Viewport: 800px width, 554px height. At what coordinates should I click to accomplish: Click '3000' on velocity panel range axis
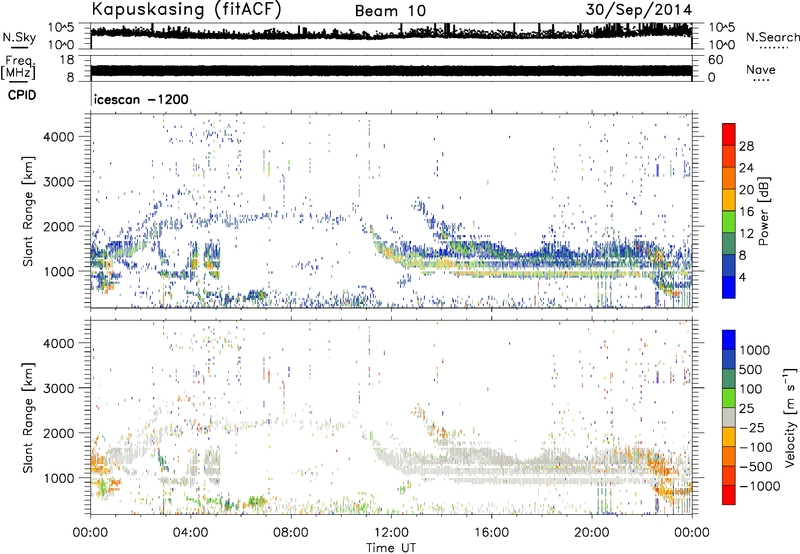pos(58,388)
